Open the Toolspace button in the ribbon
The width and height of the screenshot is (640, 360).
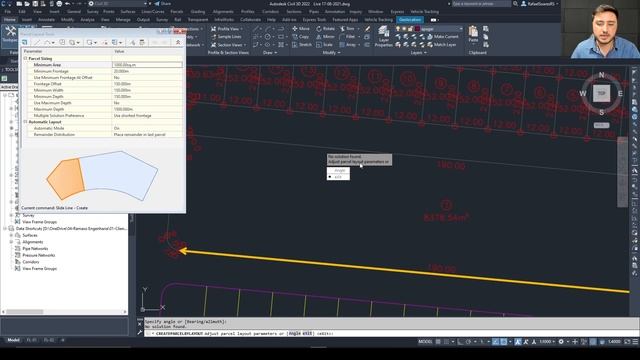[x=9, y=35]
